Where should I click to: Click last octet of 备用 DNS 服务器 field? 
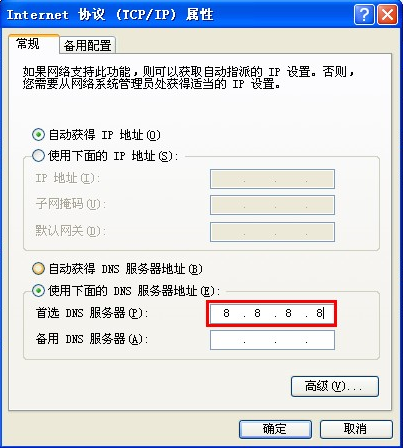[320, 340]
